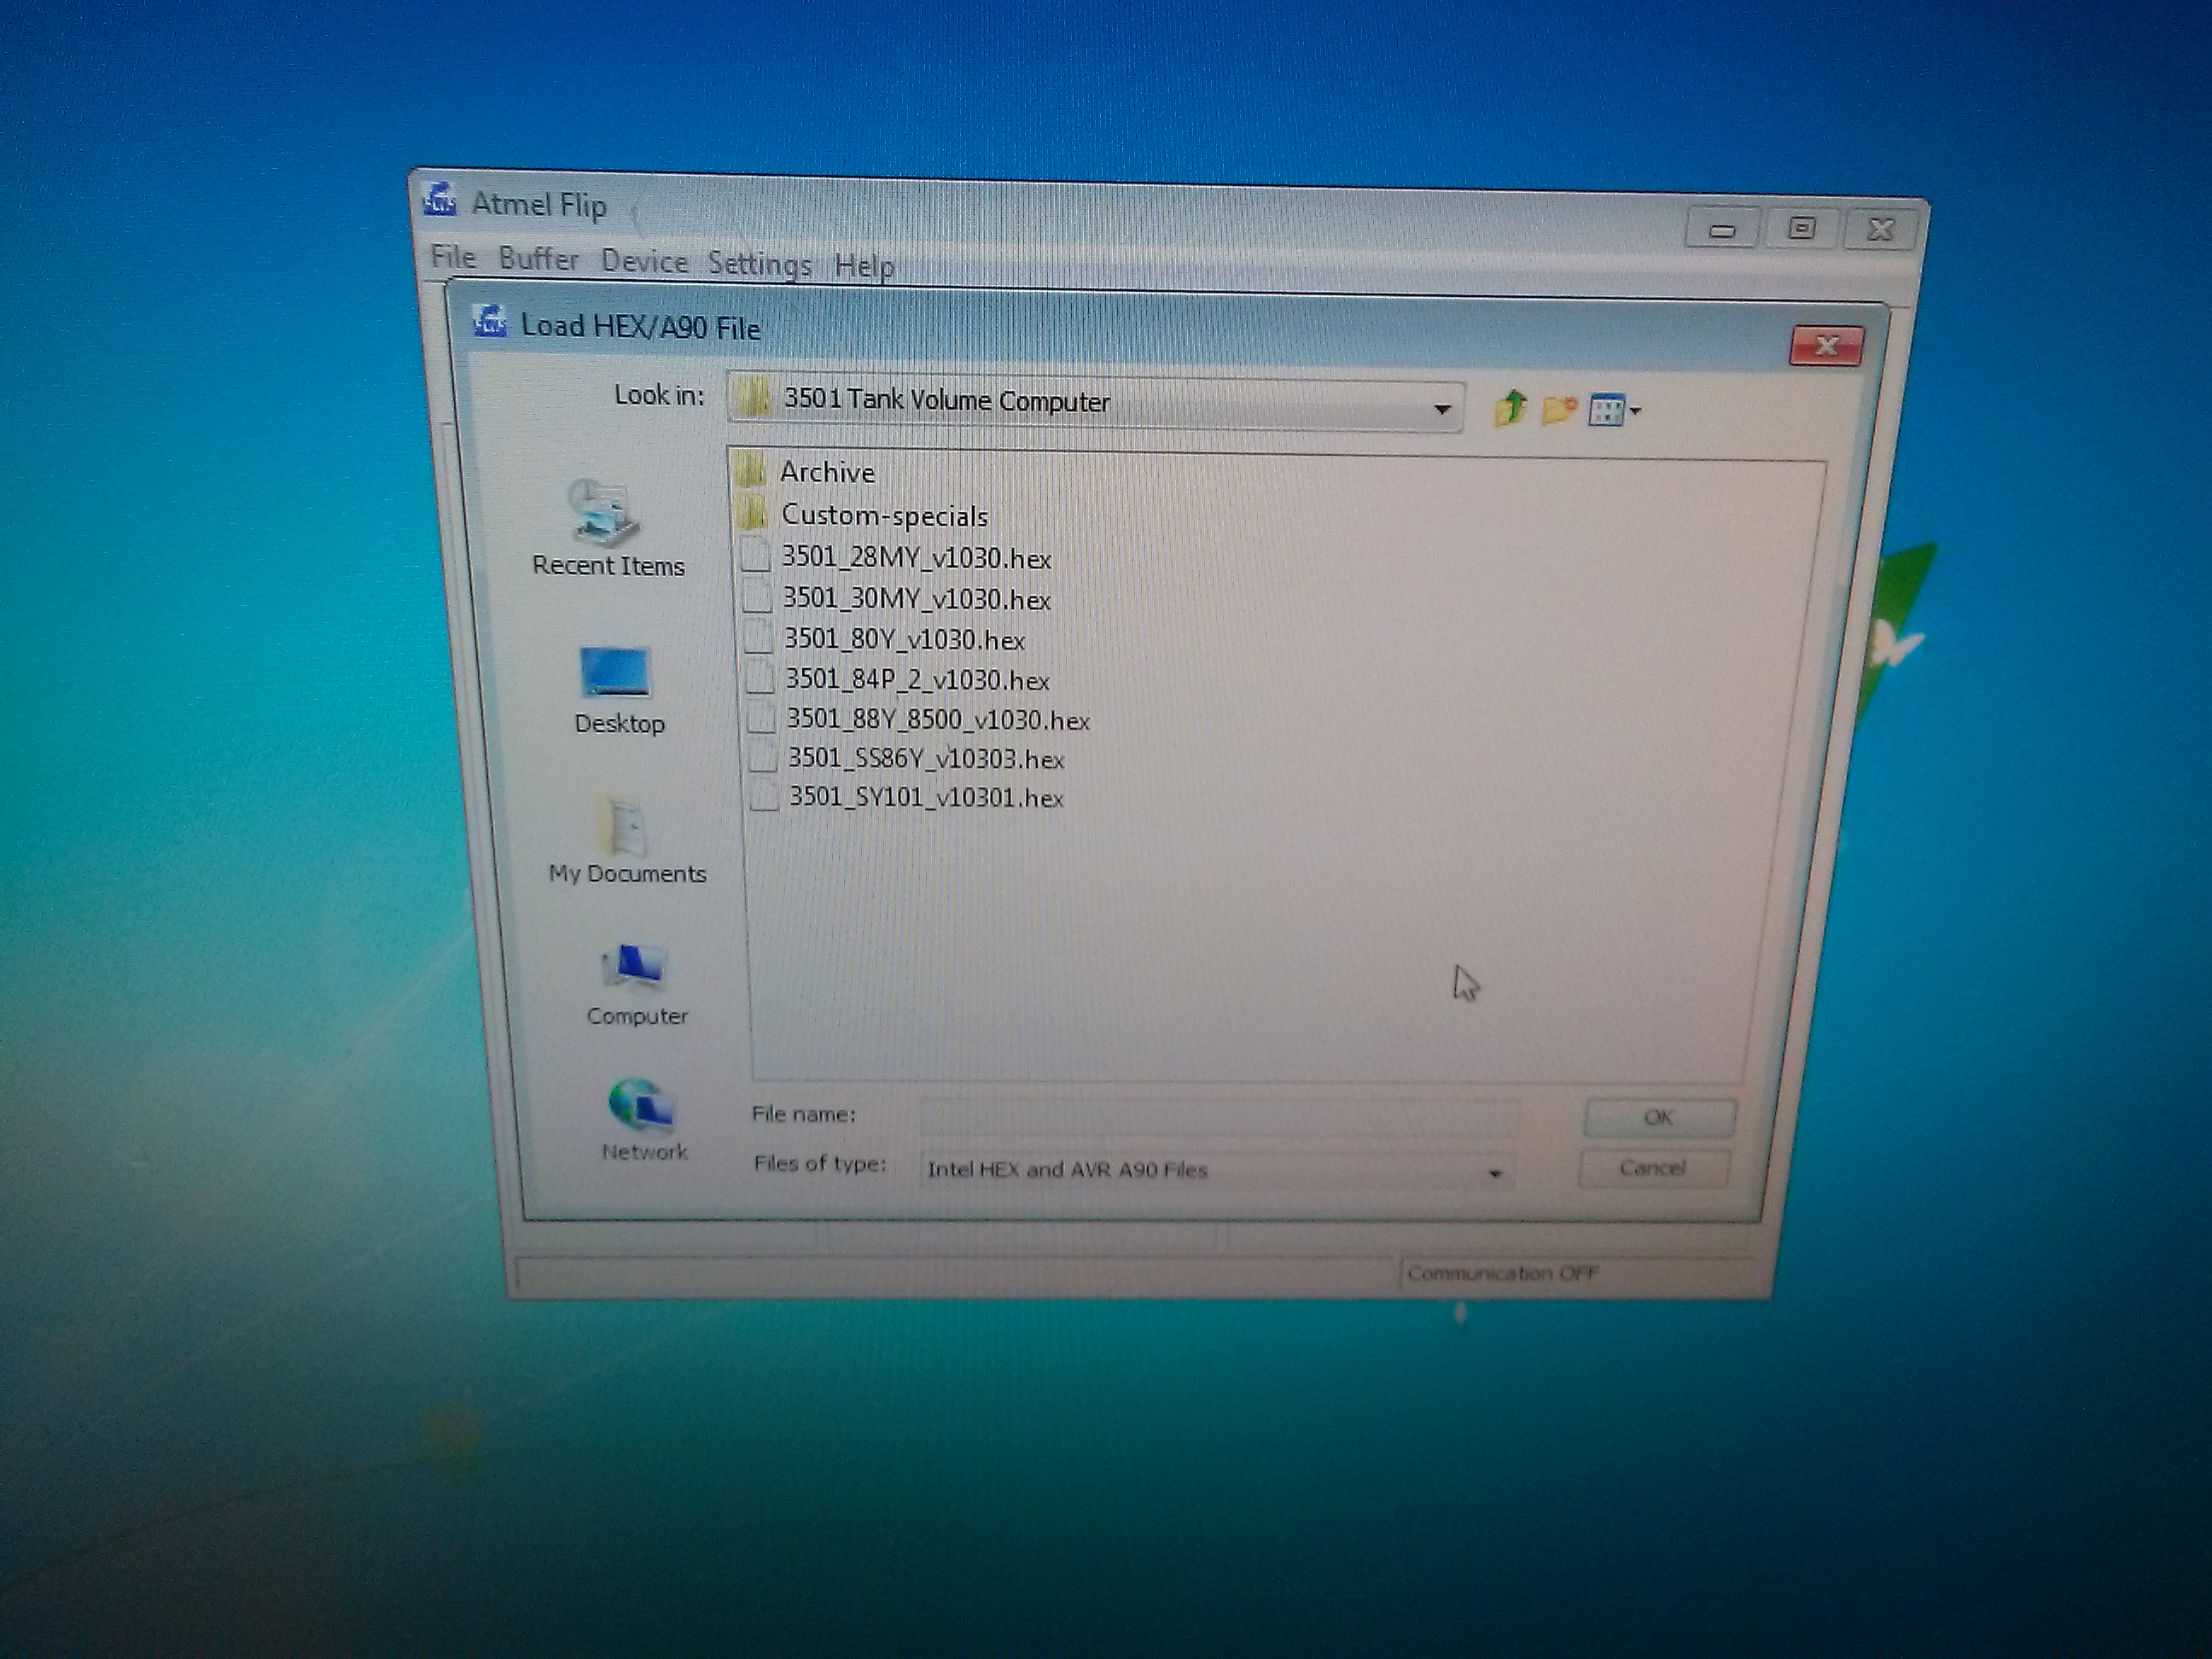The image size is (2212, 1659).
Task: Minimize the Atmel Flip window
Action: [1722, 229]
